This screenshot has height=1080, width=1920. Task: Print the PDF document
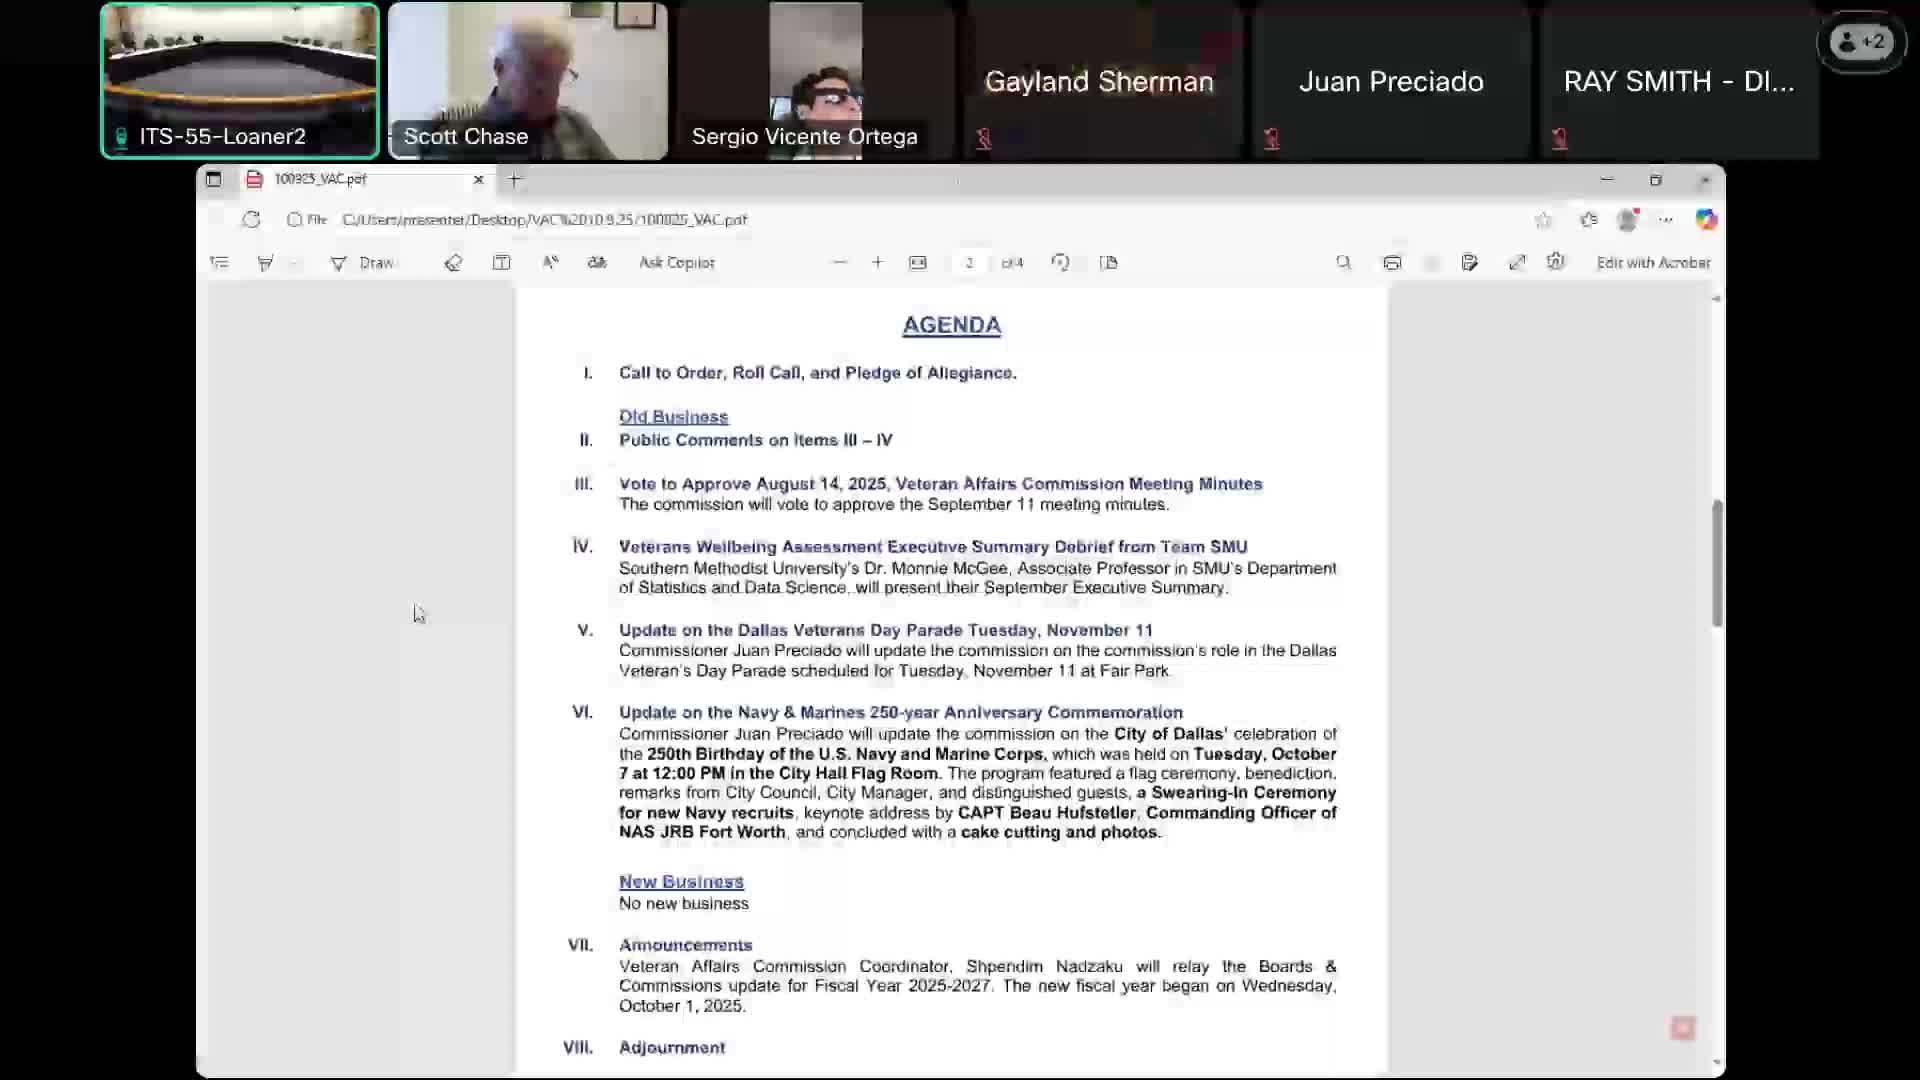[x=1392, y=263]
